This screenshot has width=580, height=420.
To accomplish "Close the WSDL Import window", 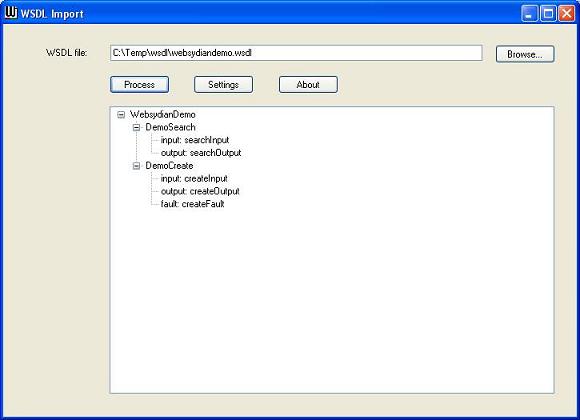I will coord(567,14).
